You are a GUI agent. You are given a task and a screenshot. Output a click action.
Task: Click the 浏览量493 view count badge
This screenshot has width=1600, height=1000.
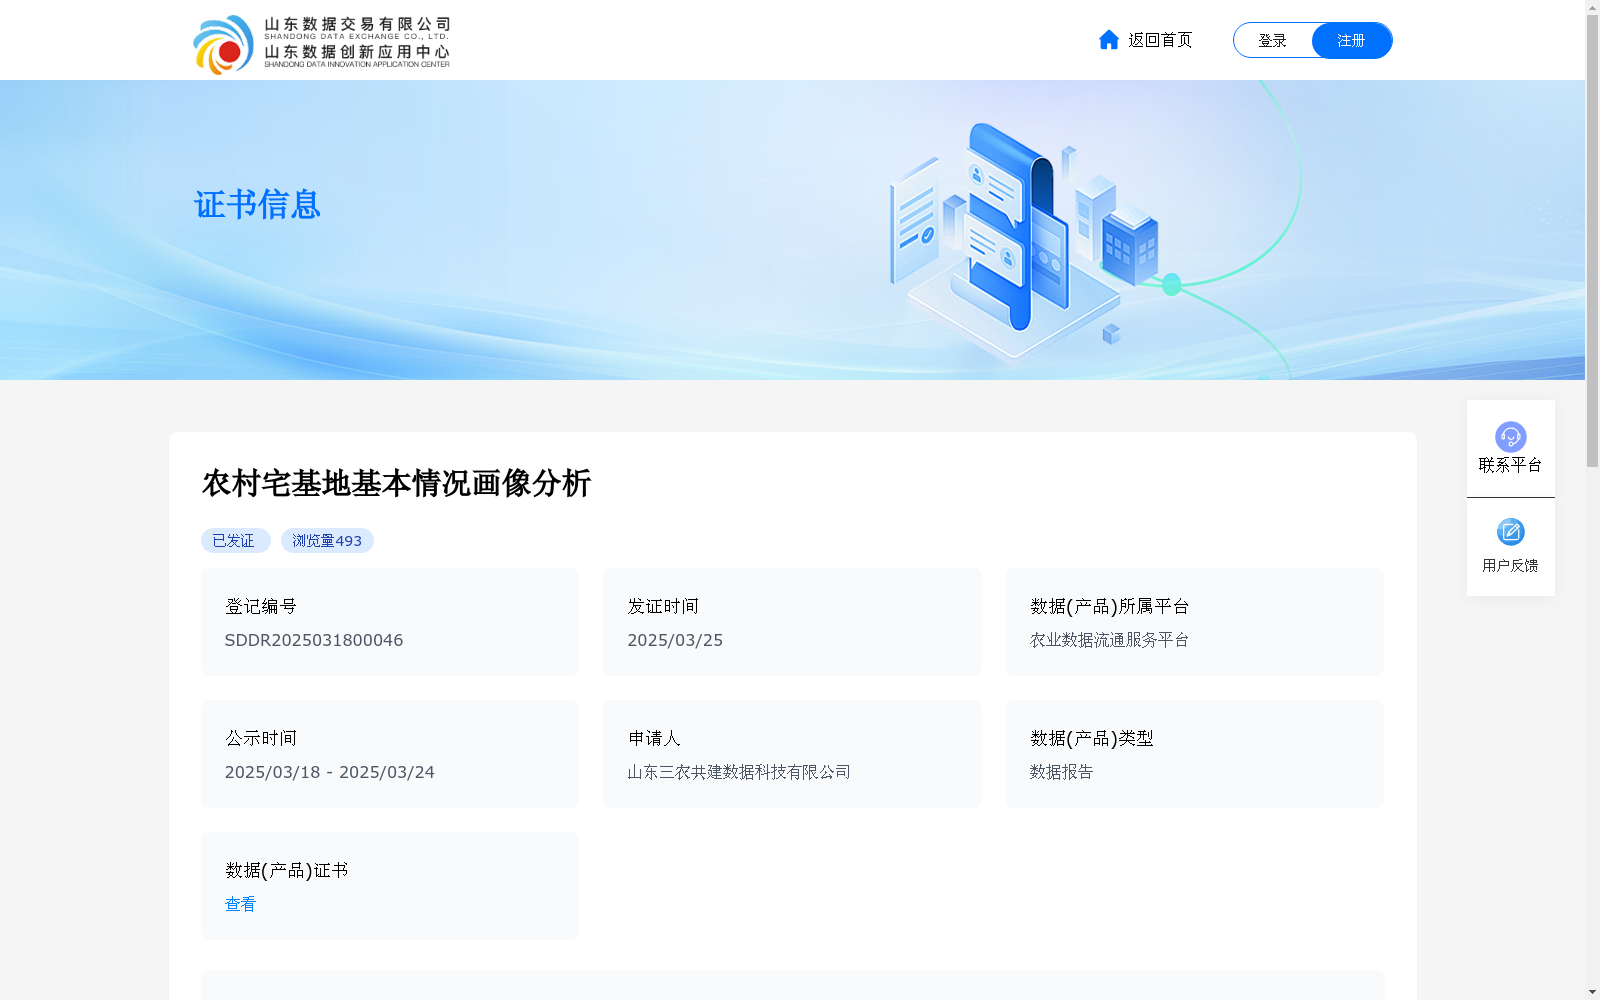327,540
